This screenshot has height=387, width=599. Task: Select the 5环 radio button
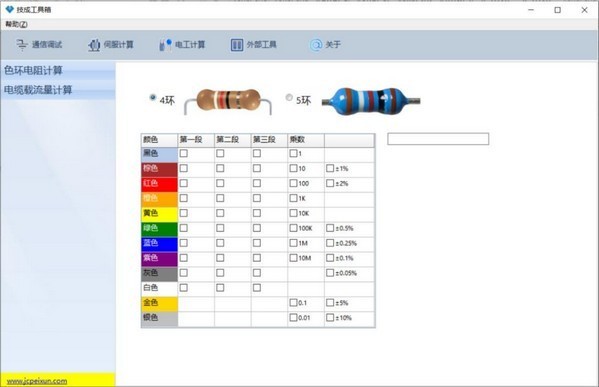(289, 97)
